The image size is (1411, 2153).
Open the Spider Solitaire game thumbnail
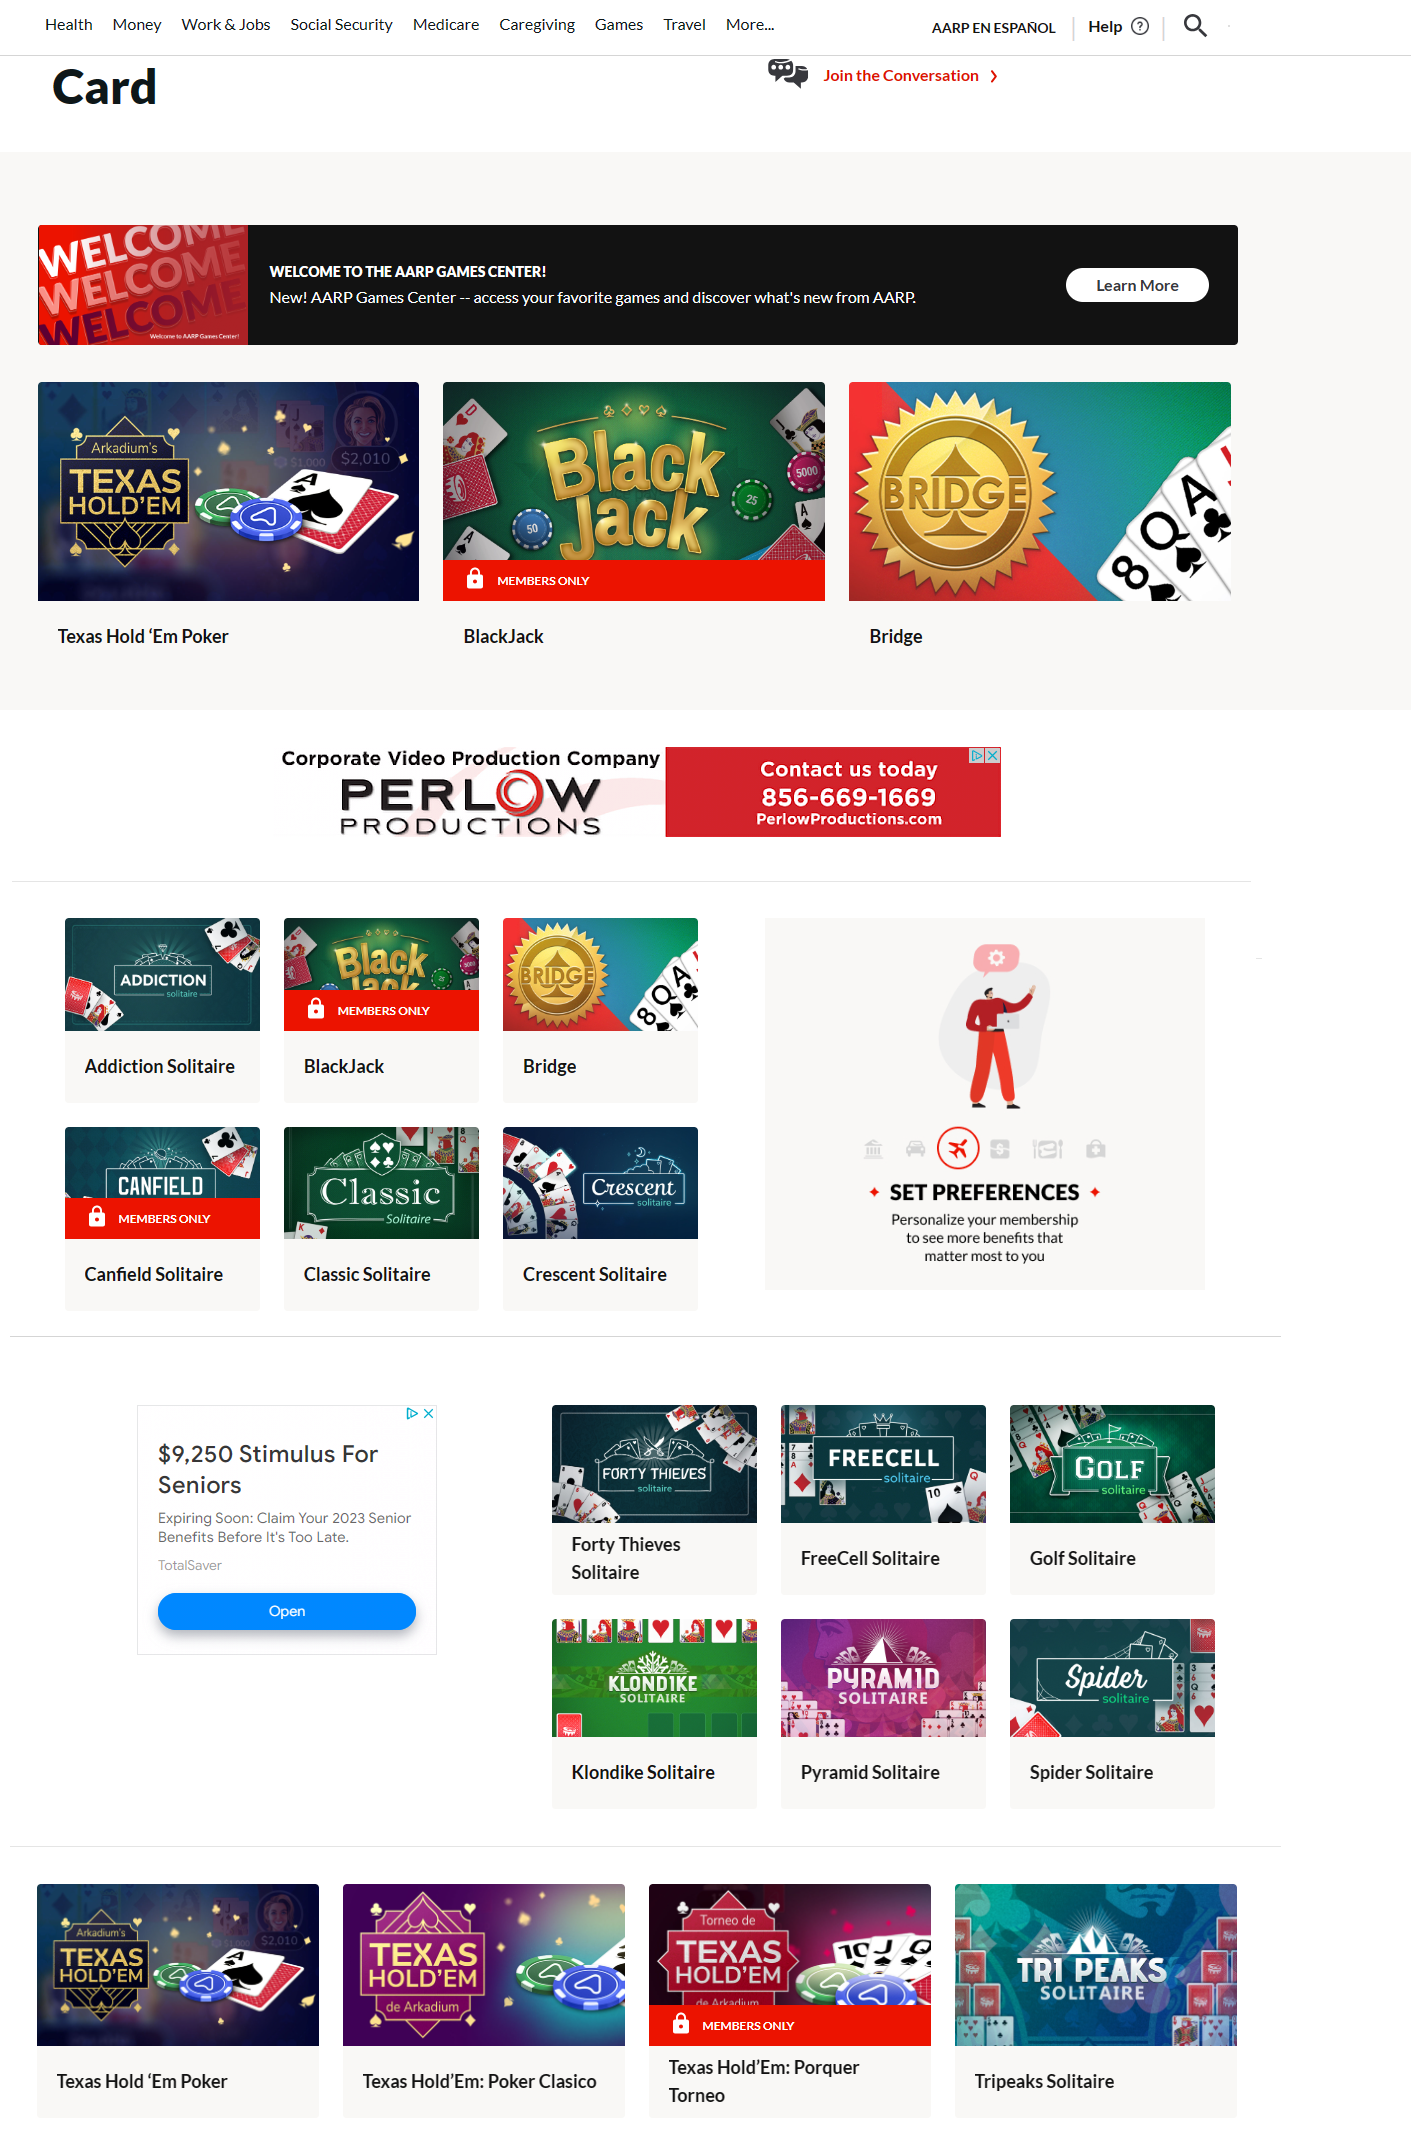click(1112, 1678)
